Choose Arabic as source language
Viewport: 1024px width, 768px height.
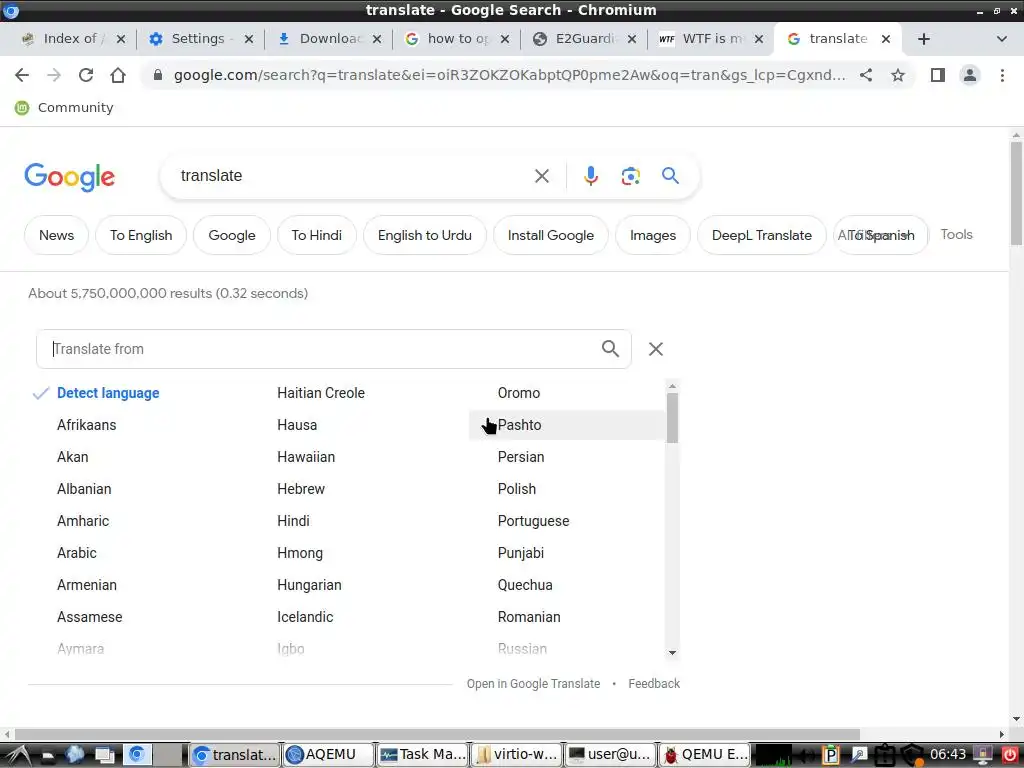[76, 553]
